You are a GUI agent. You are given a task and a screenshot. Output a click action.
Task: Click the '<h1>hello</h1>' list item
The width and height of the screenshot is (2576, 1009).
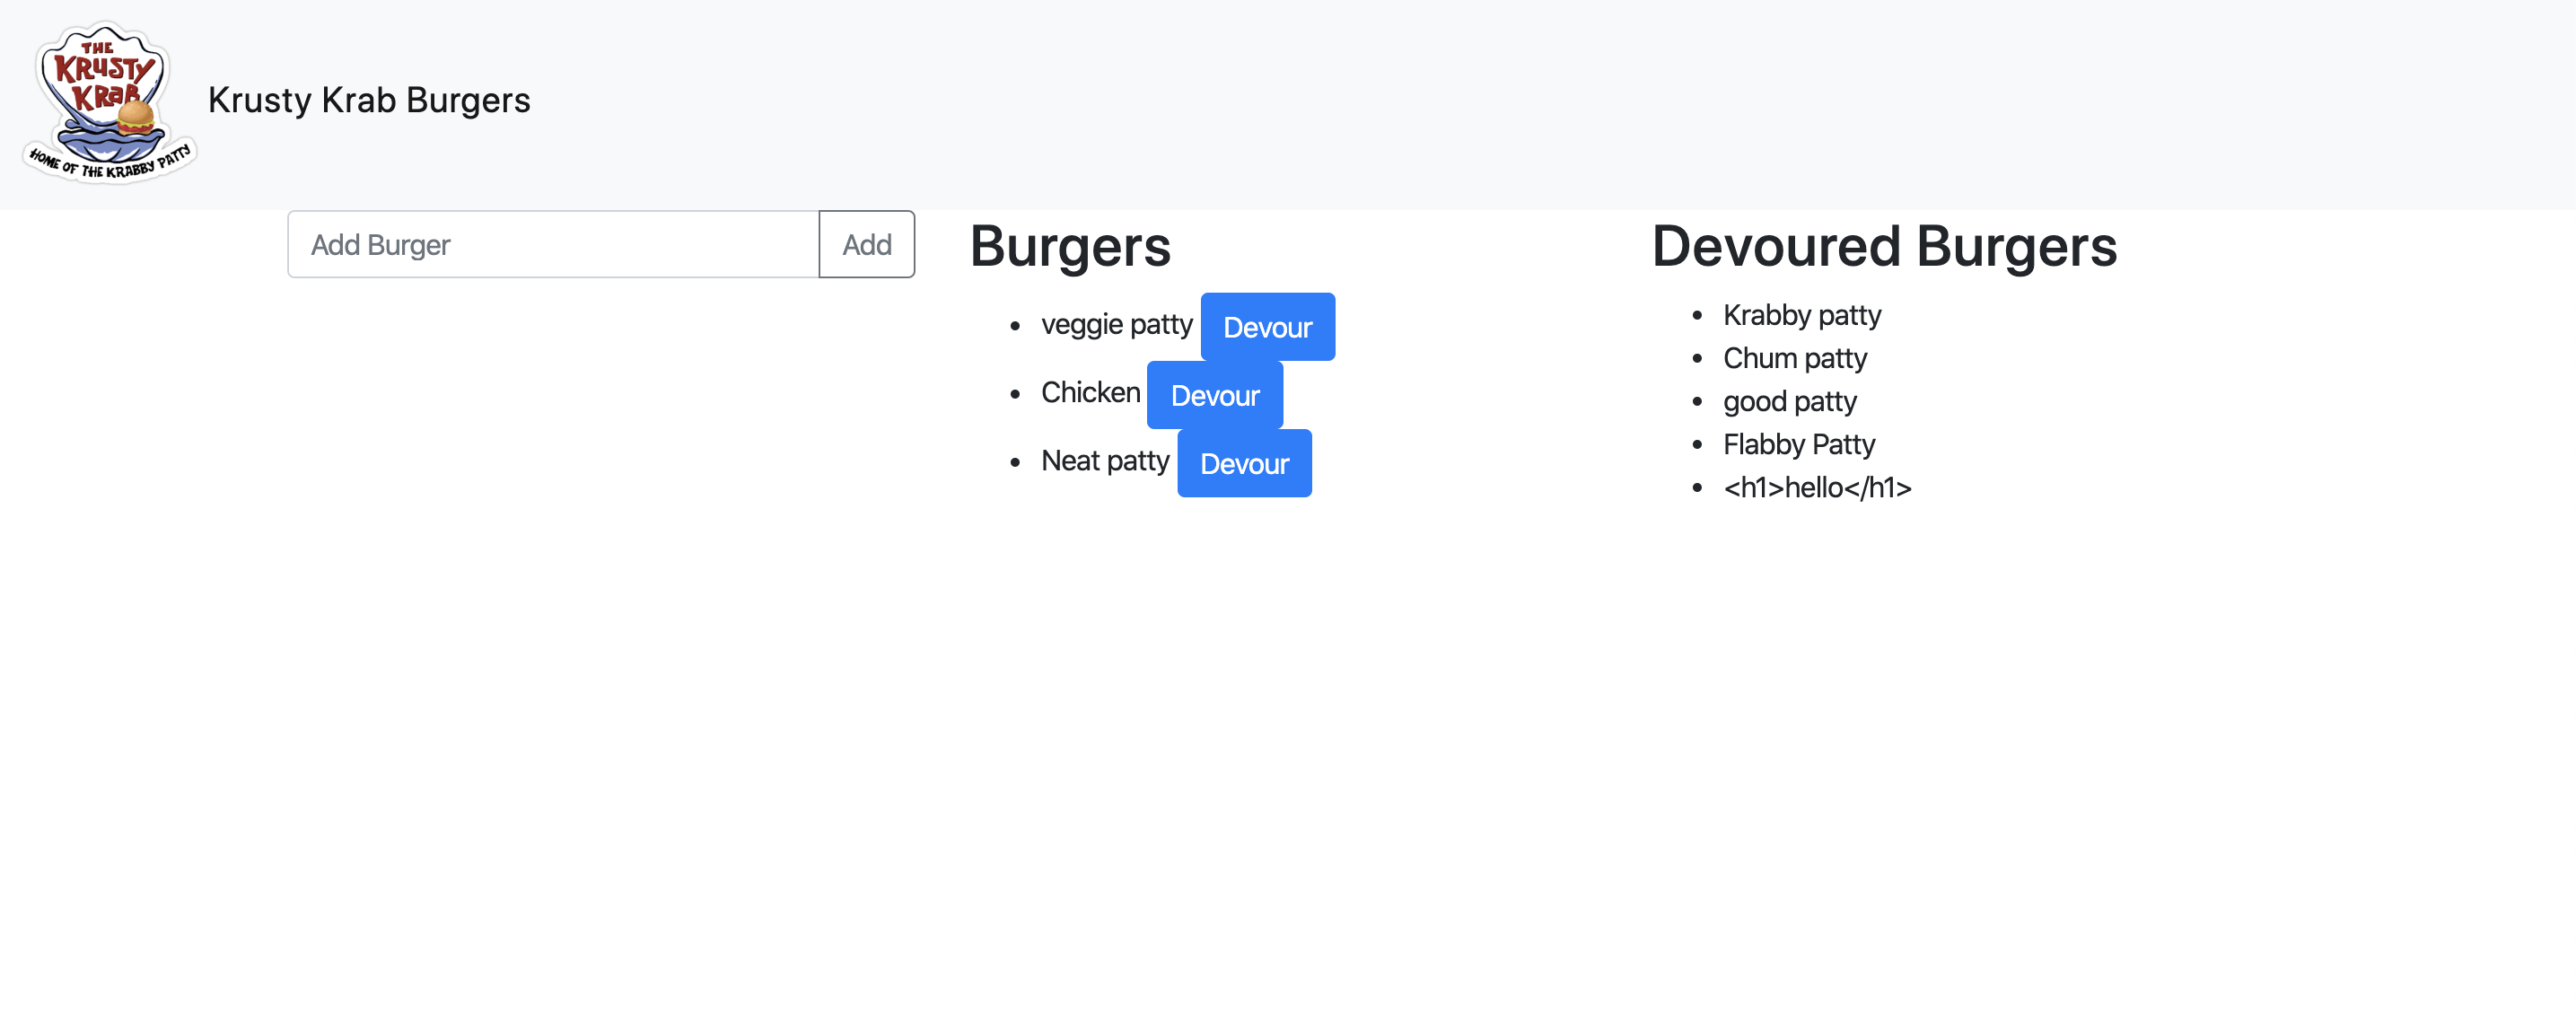pos(1818,487)
